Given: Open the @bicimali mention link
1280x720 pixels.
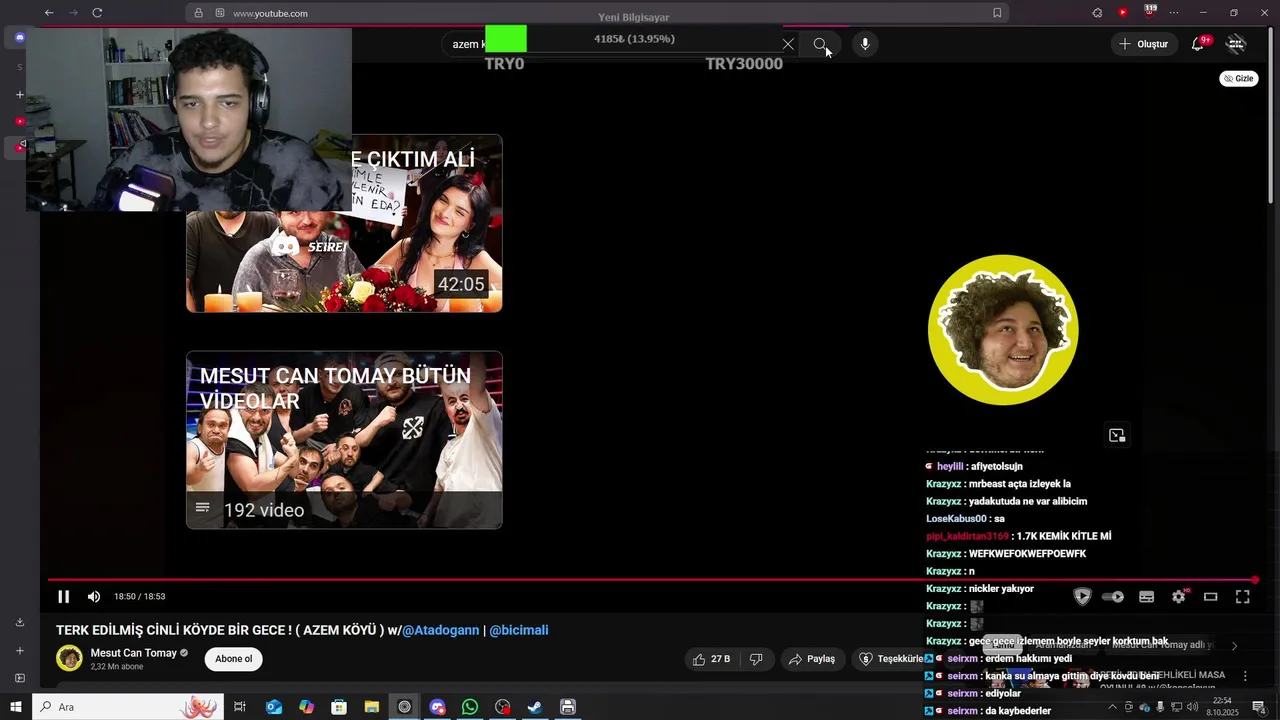Looking at the screenshot, I should (x=518, y=630).
